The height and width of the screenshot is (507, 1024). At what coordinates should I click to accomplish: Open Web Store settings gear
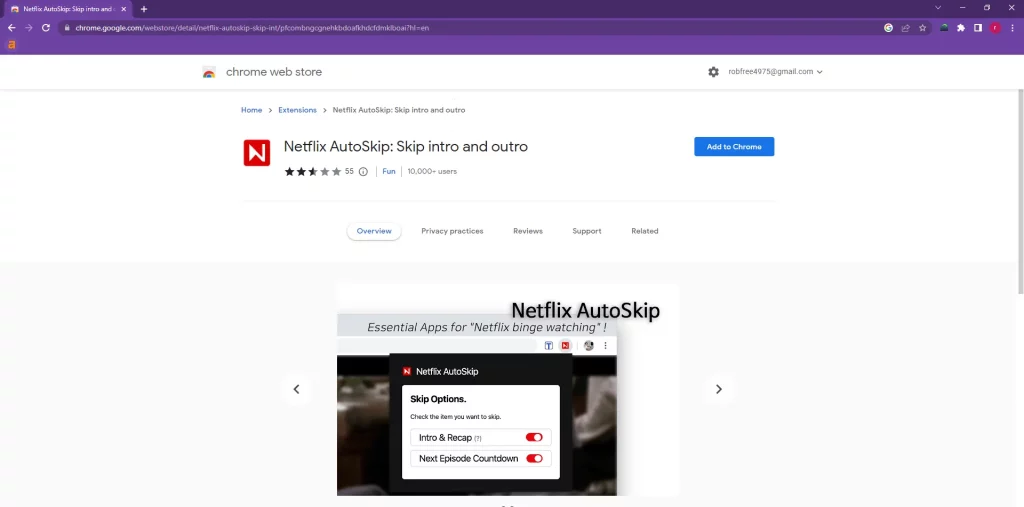pyautogui.click(x=713, y=72)
